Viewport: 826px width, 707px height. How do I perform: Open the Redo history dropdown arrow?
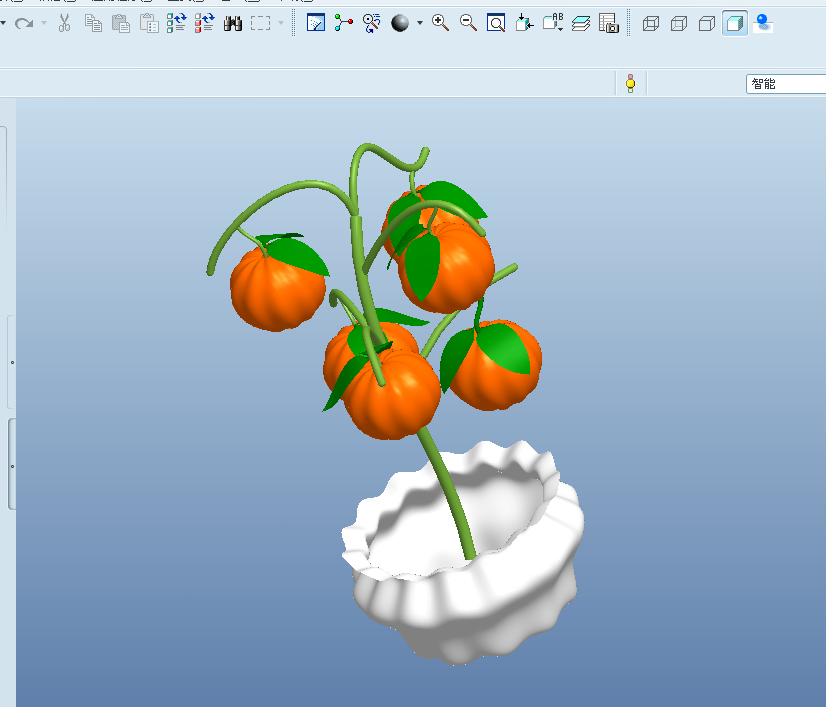44,23
